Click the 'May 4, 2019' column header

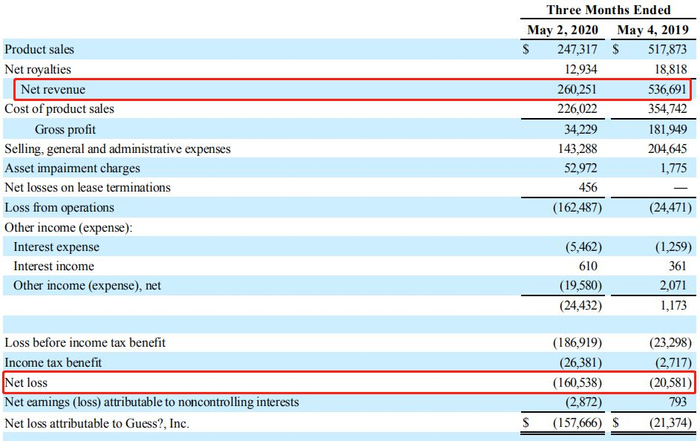[653, 30]
